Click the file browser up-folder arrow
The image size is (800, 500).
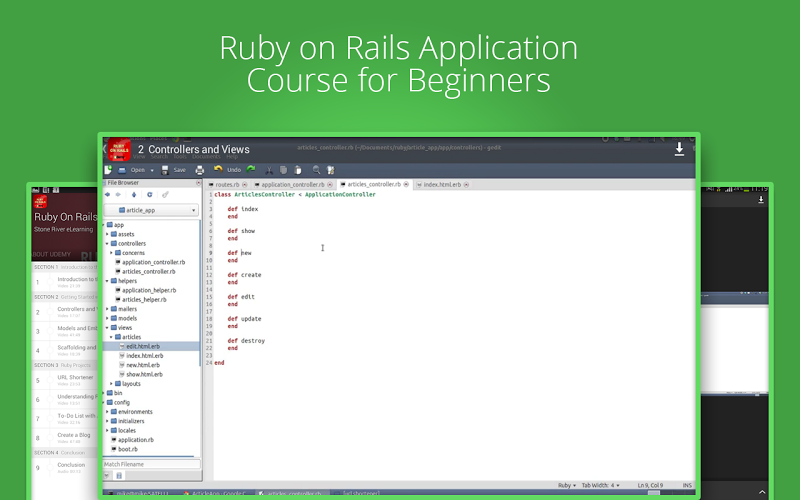(x=134, y=194)
